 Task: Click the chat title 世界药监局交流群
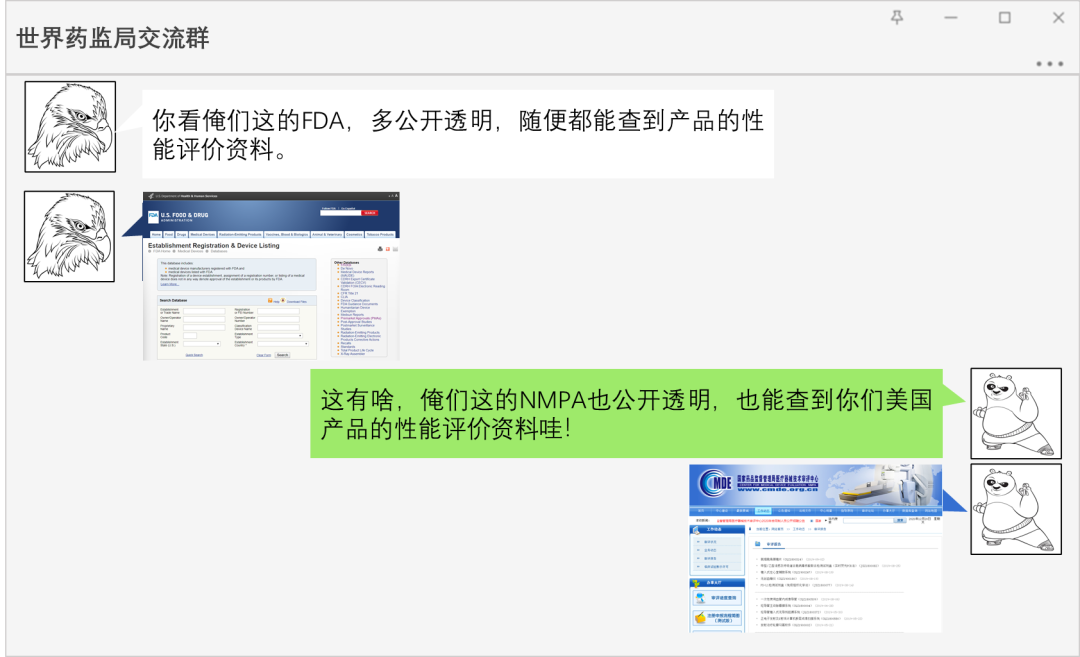click(113, 38)
